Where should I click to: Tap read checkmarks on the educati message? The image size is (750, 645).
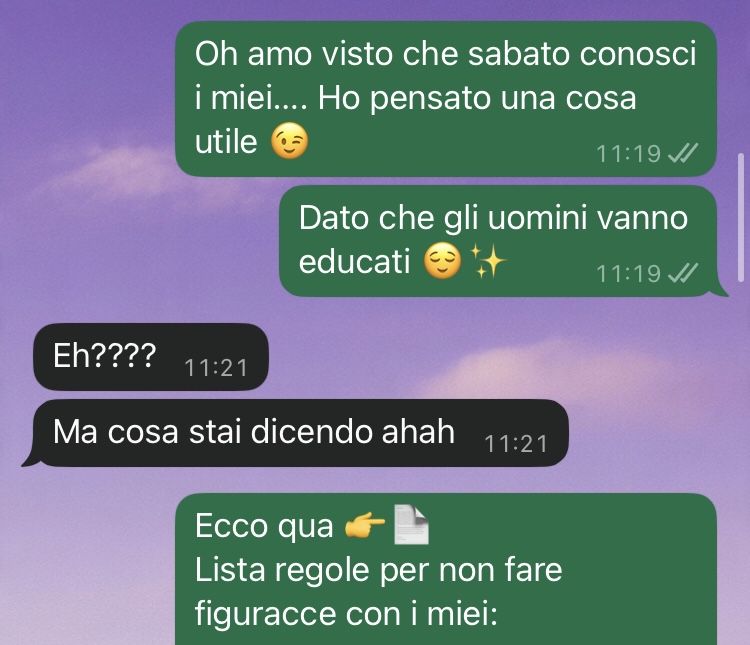coord(683,274)
